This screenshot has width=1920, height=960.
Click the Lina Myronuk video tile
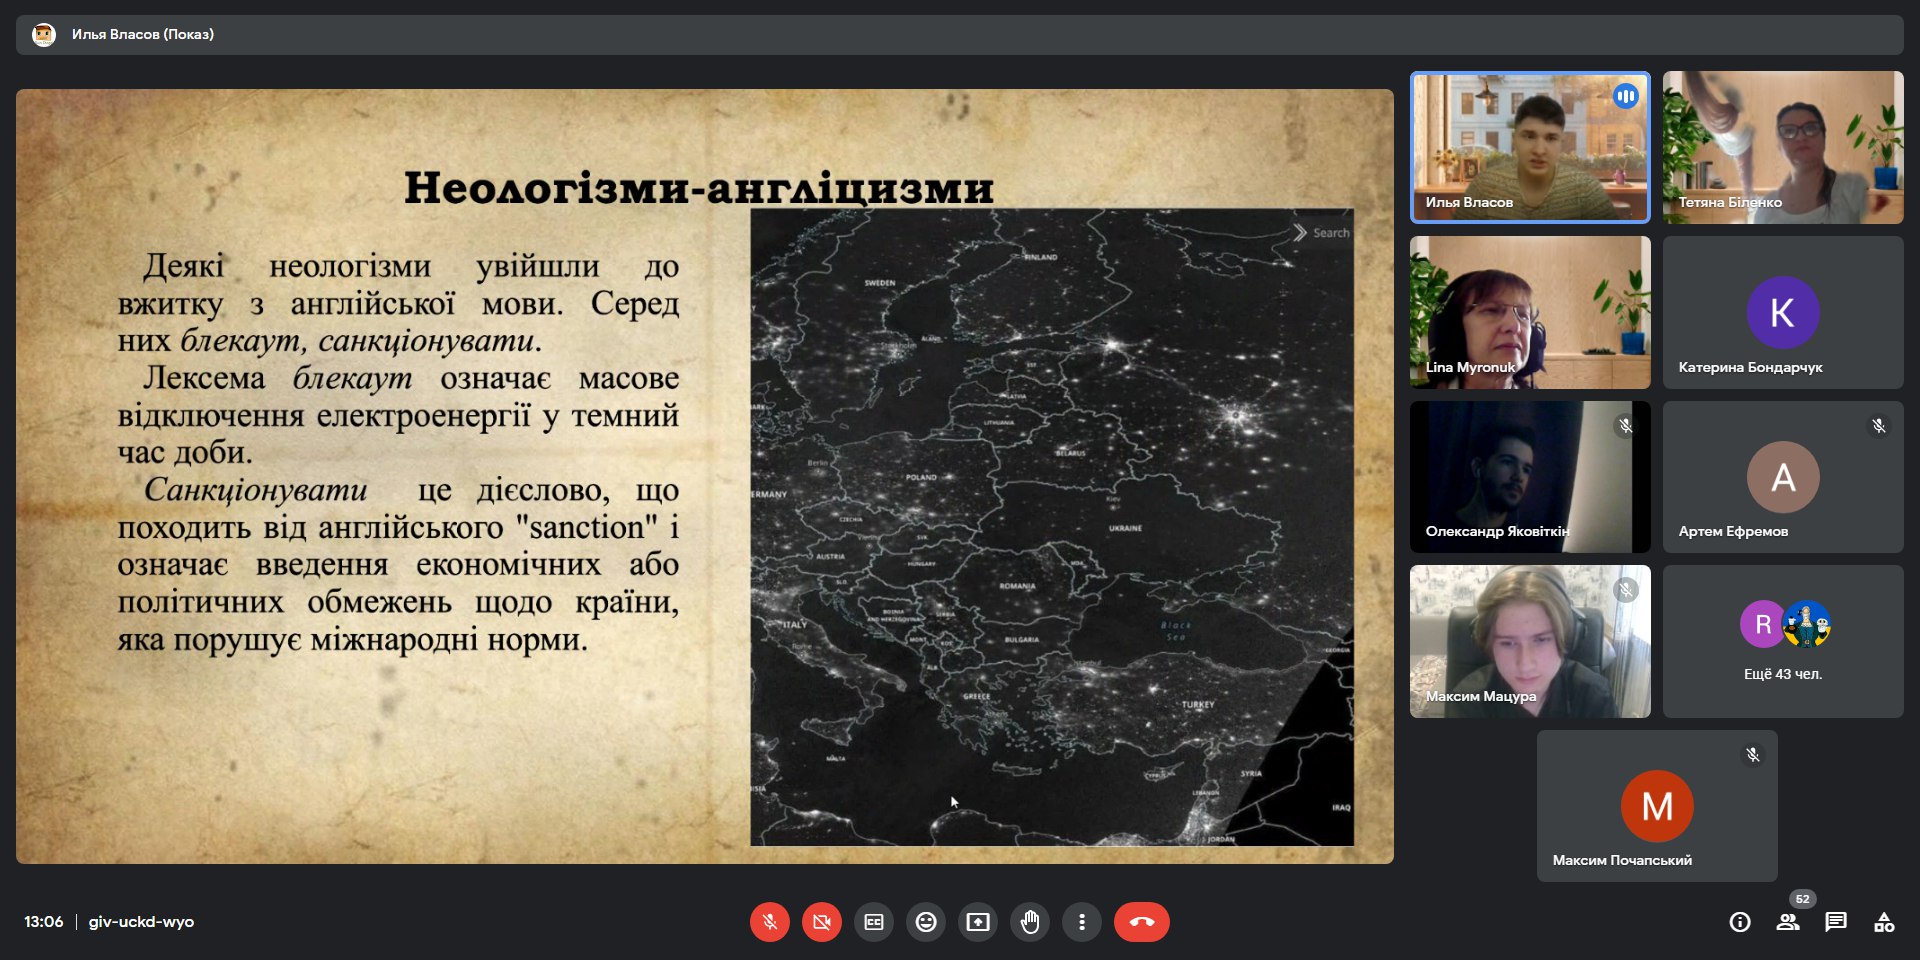click(x=1529, y=312)
